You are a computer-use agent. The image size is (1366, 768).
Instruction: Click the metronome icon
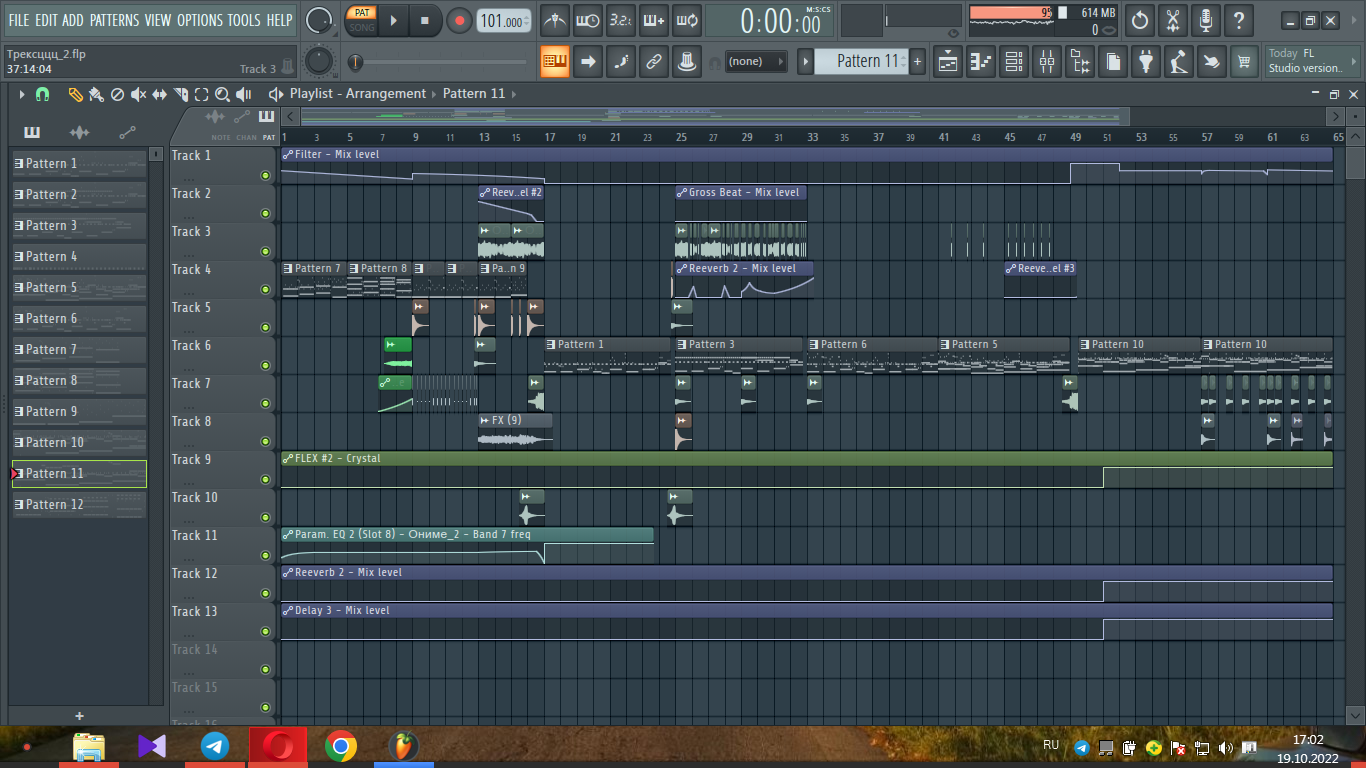point(555,20)
